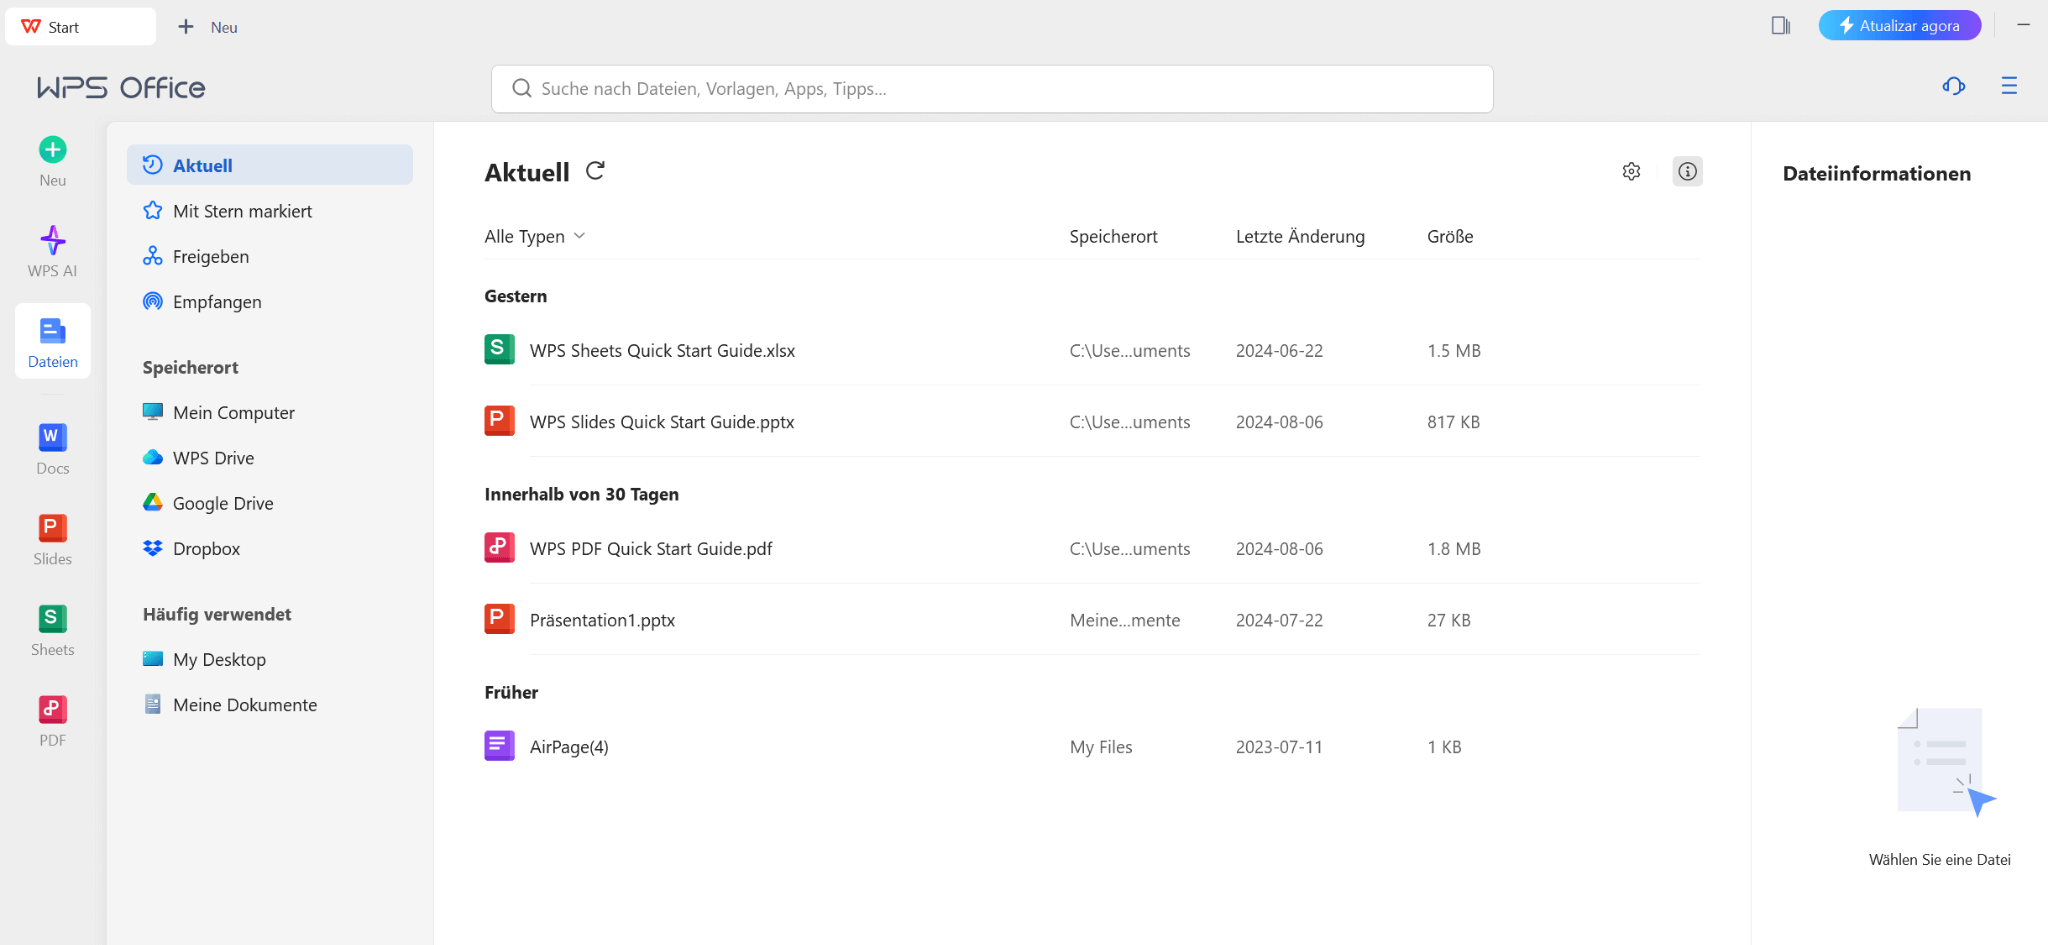The width and height of the screenshot is (2048, 945).
Task: Open the hamburger main menu
Action: (2009, 87)
